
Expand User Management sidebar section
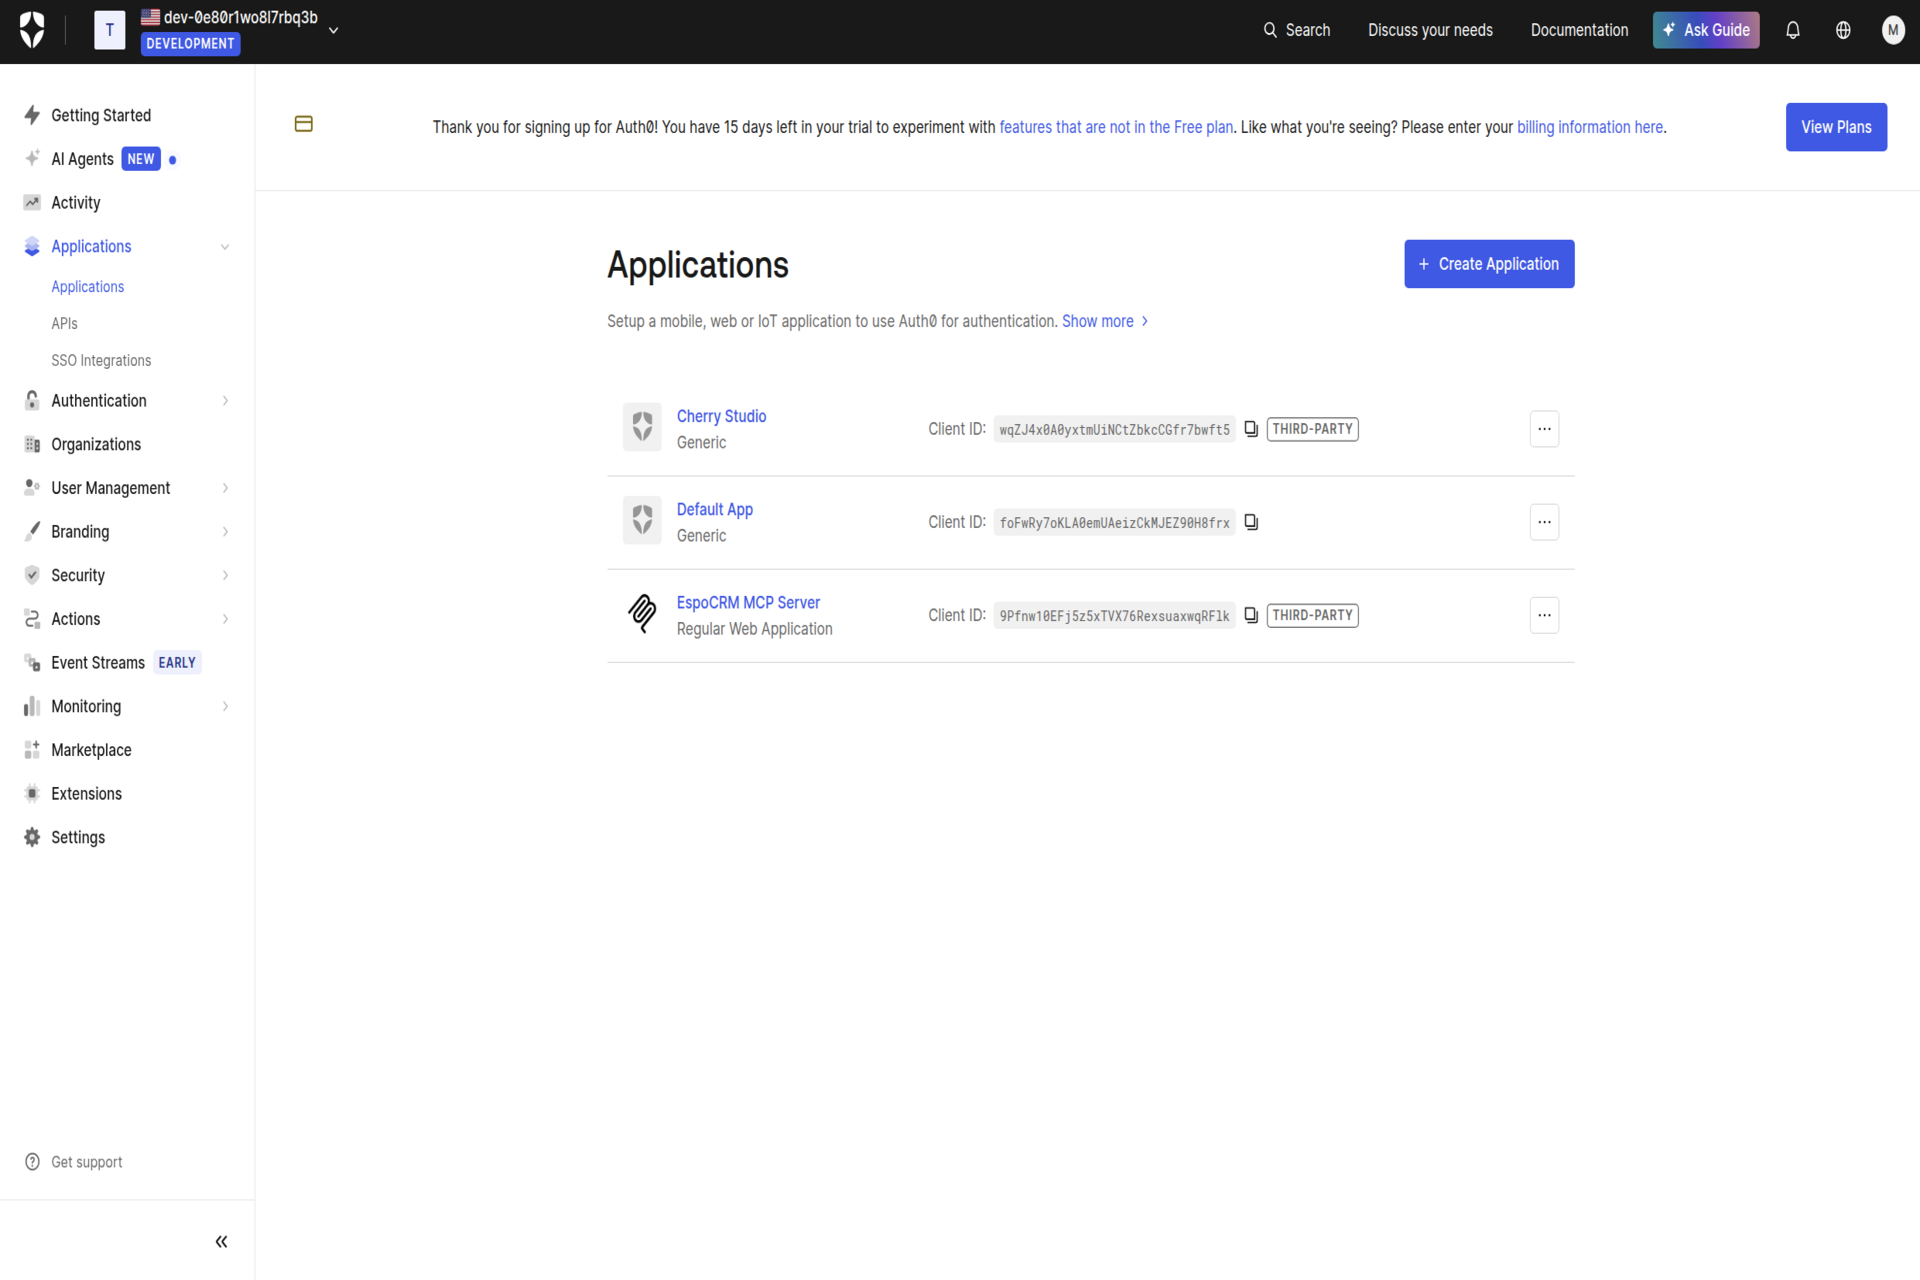[225, 488]
